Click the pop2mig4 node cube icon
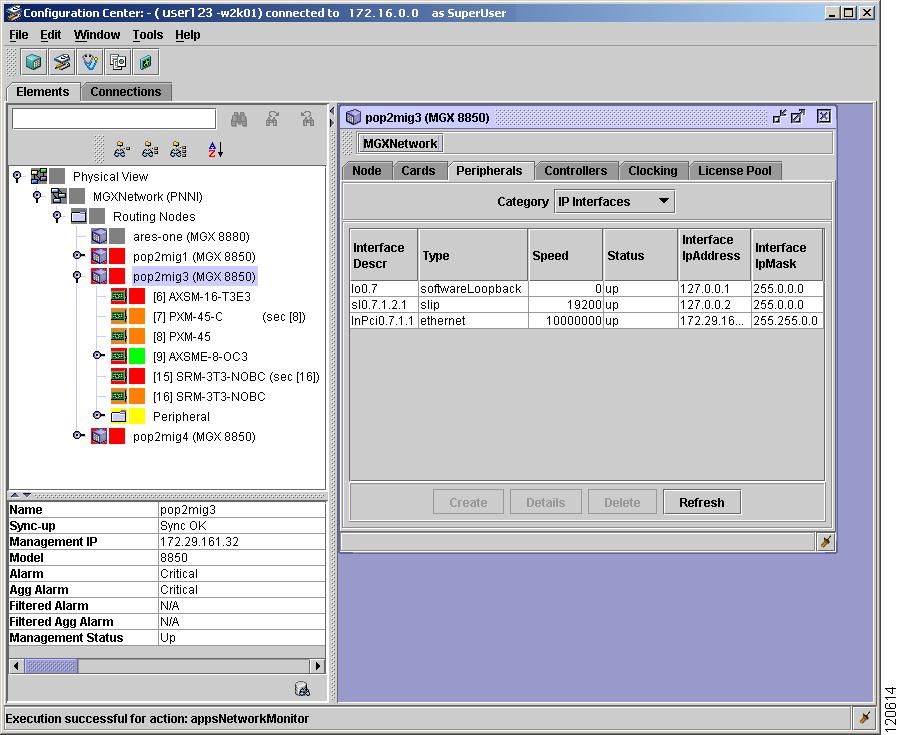 pyautogui.click(x=99, y=436)
